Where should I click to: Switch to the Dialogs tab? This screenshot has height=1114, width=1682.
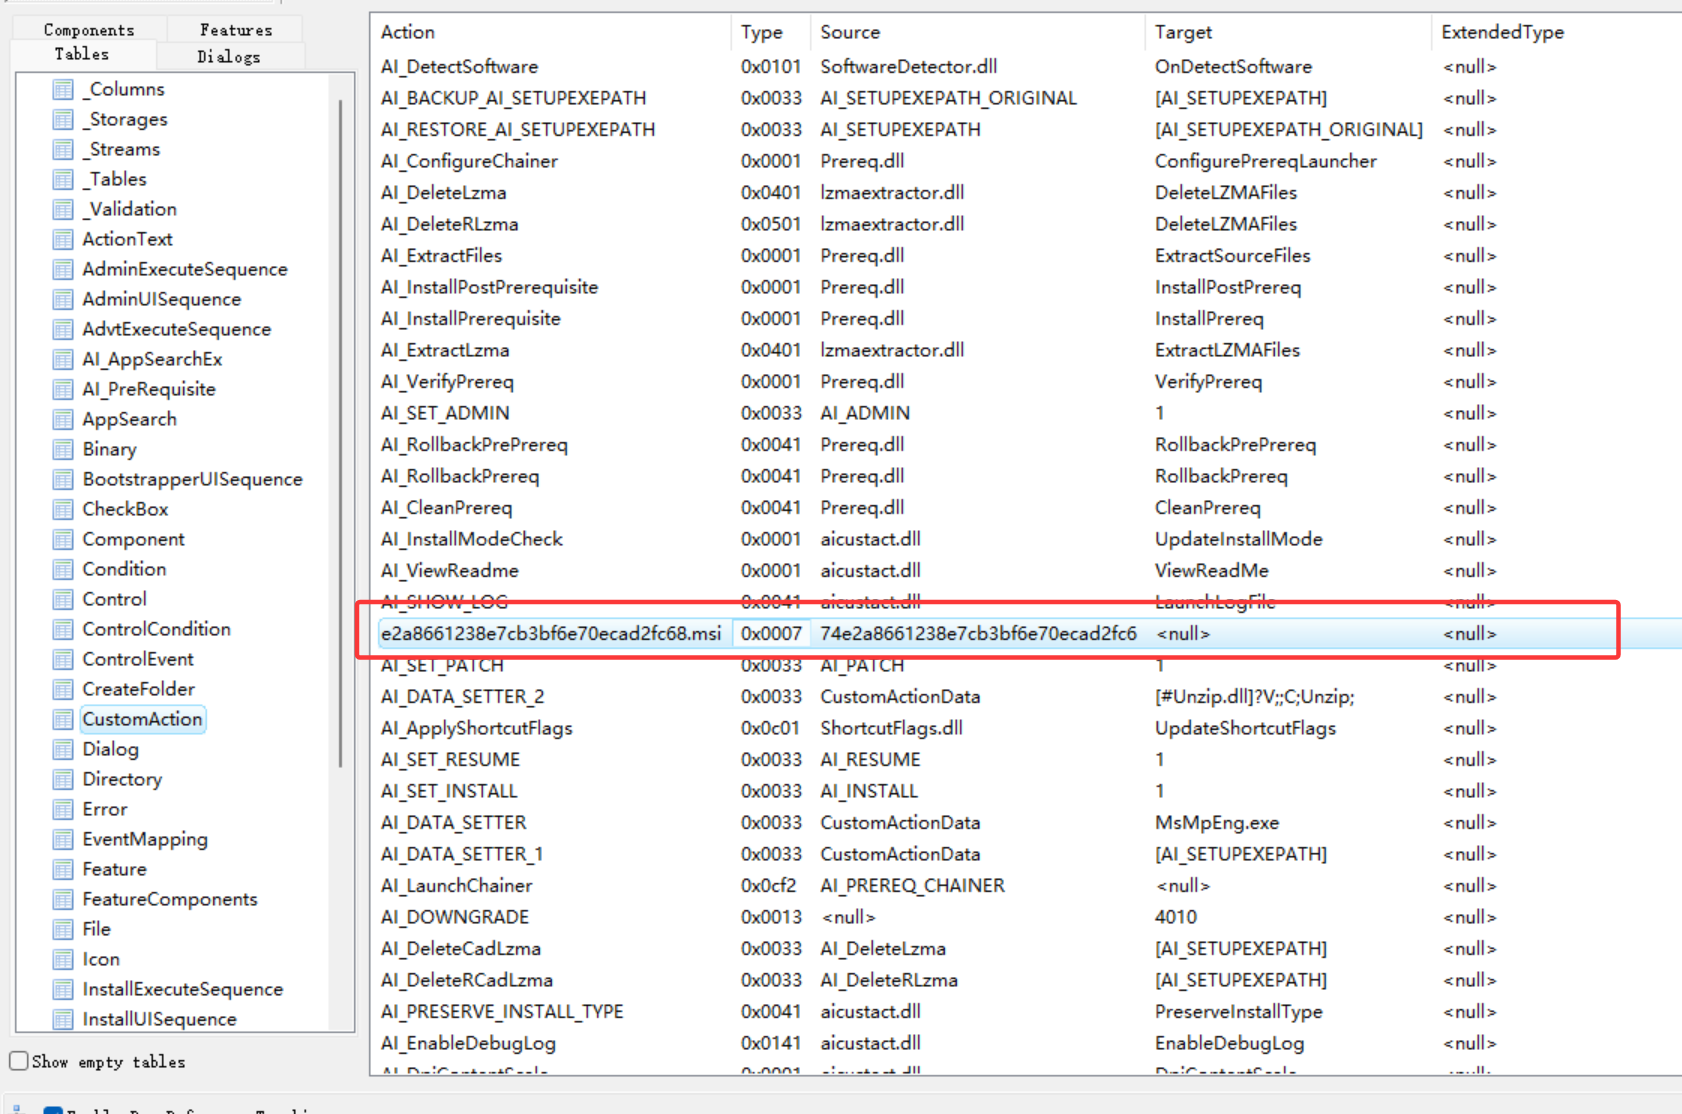pos(229,56)
